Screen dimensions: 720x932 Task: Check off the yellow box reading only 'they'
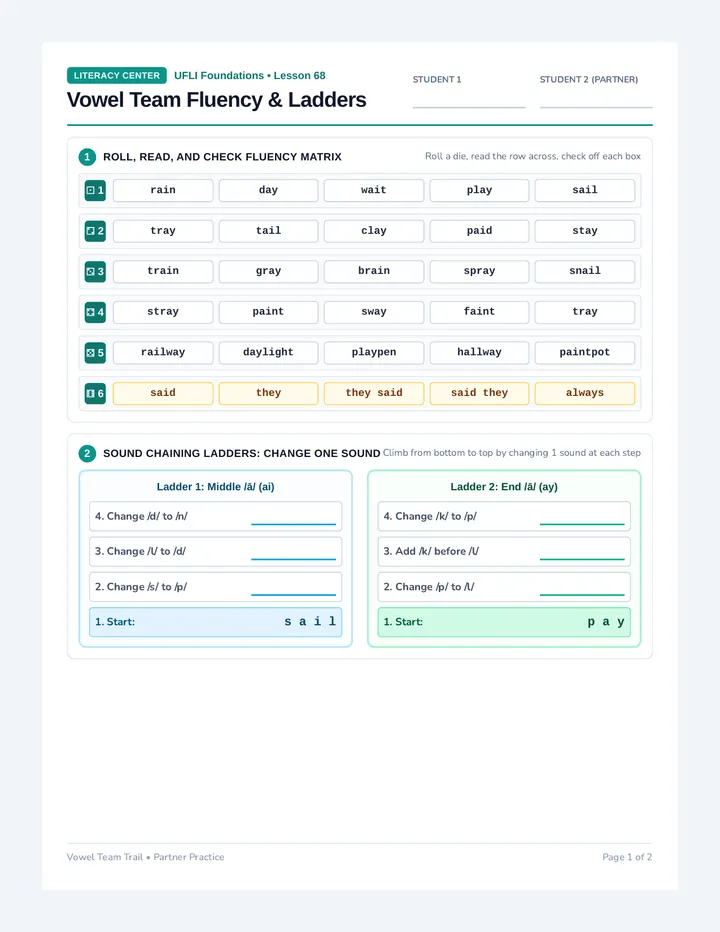tap(268, 393)
